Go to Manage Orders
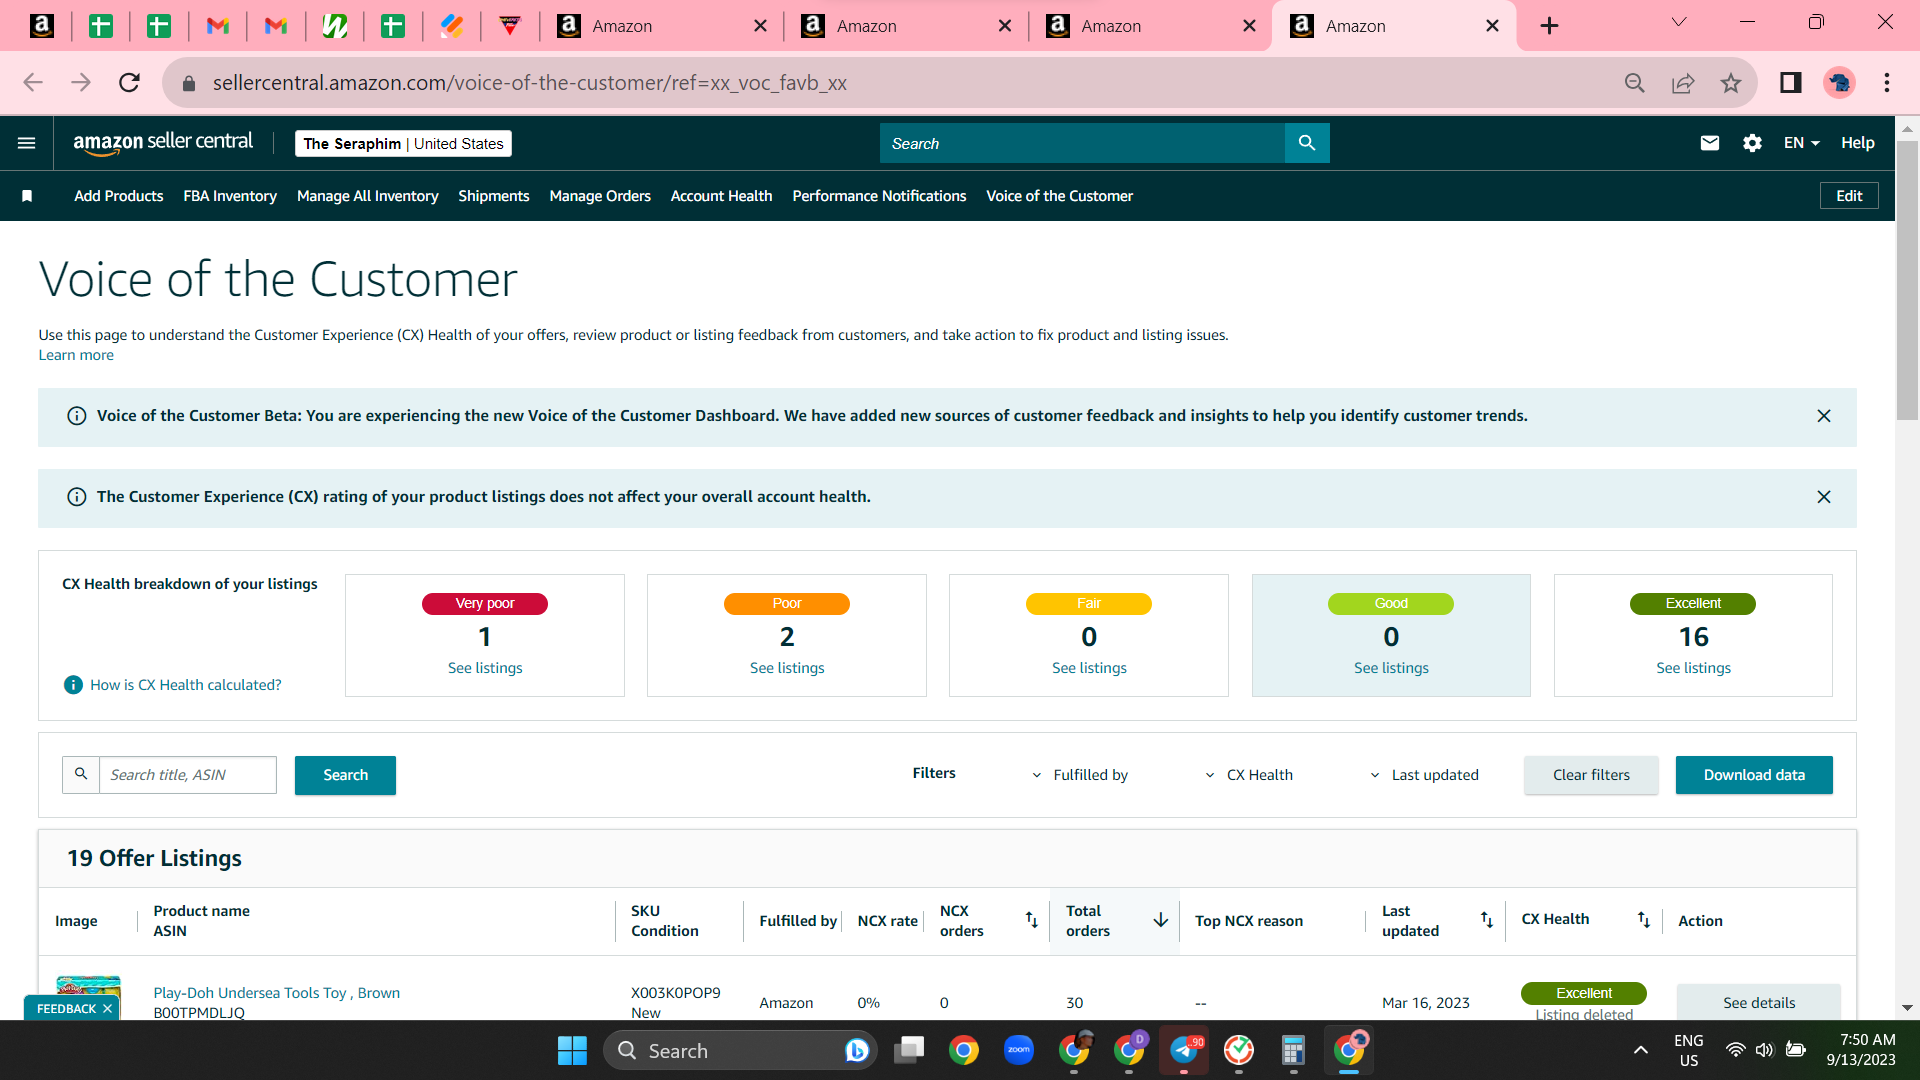The image size is (1920, 1080). click(600, 196)
